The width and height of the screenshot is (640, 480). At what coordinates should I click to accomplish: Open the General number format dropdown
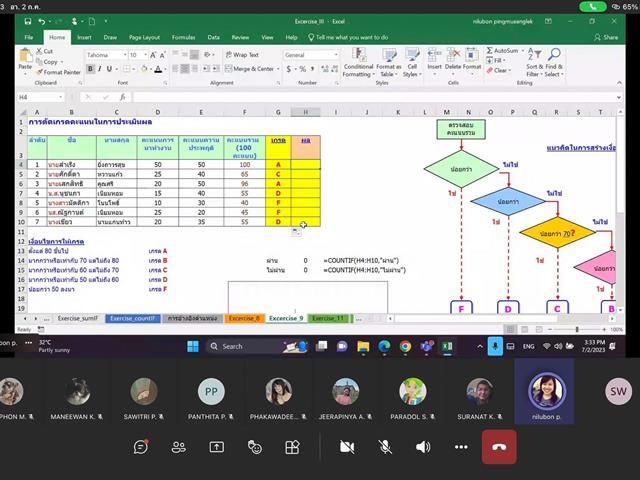(336, 55)
